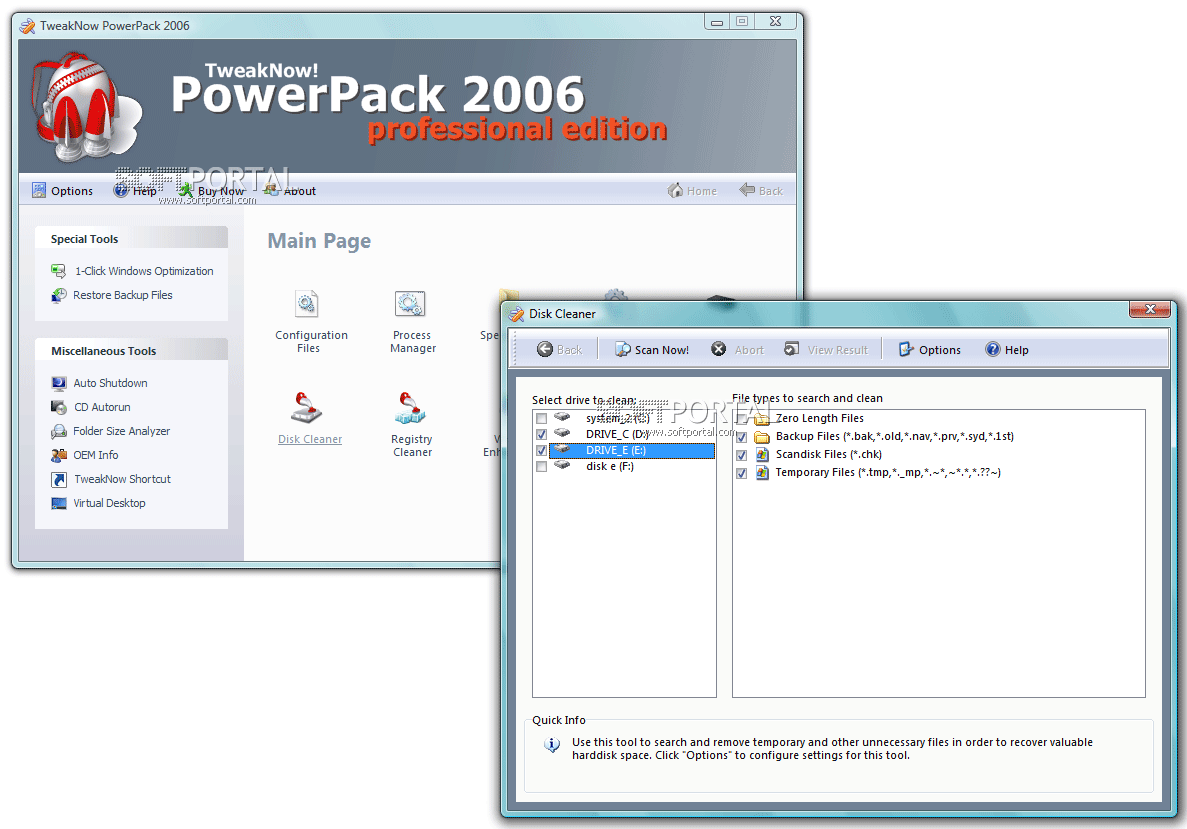This screenshot has height=829, width=1187.
Task: Click Abort icon in Disk Cleaner
Action: point(718,349)
